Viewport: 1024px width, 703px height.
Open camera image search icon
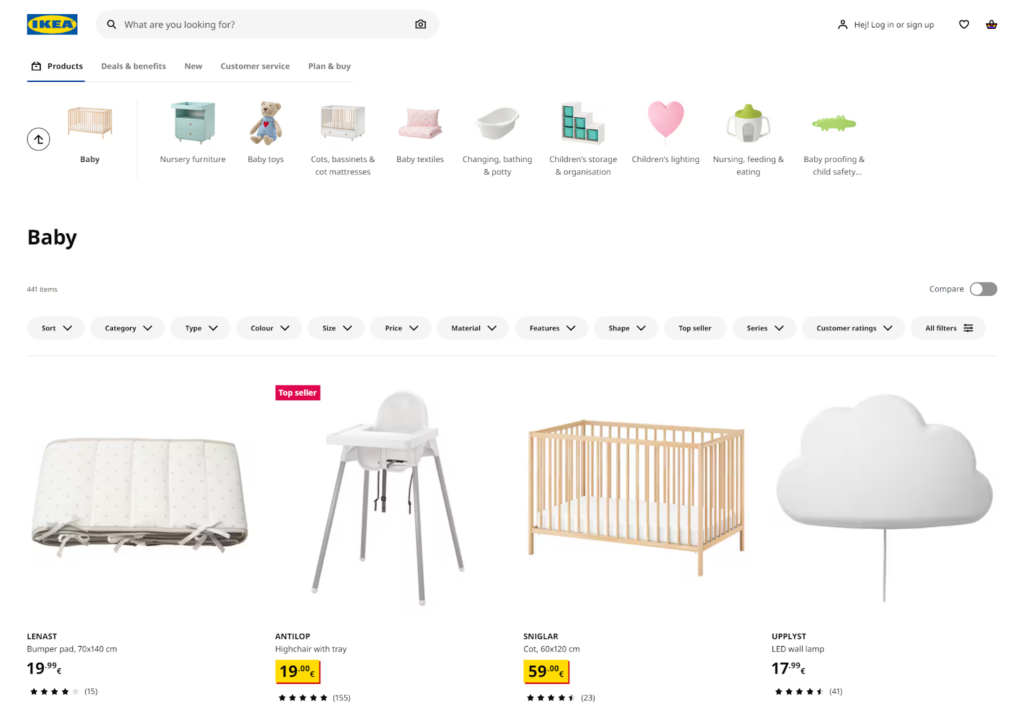pyautogui.click(x=421, y=24)
